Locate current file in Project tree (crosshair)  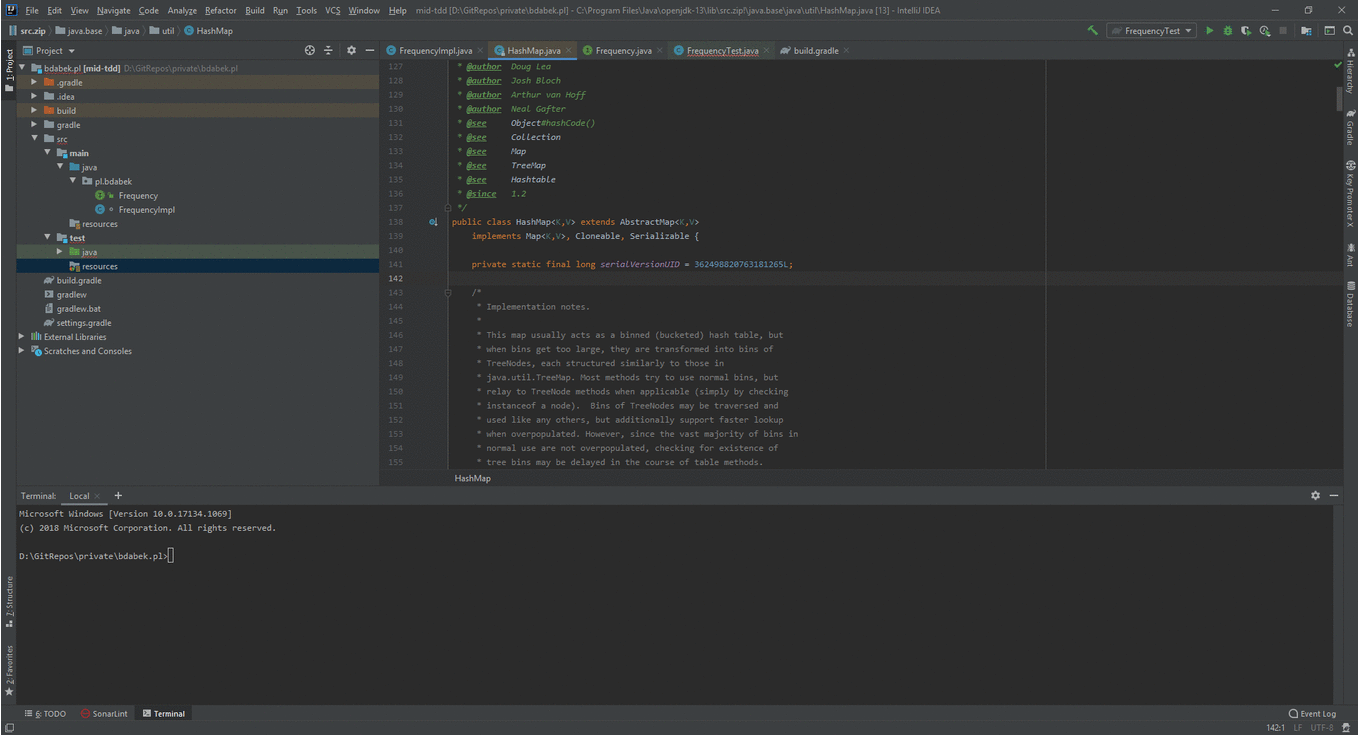pyautogui.click(x=310, y=50)
